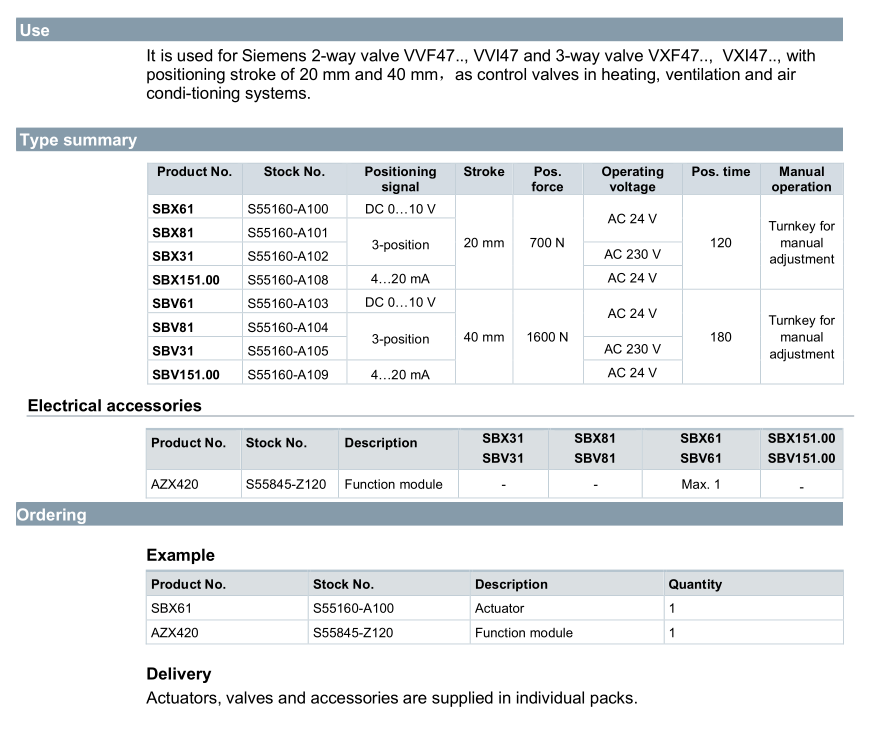The image size is (870, 740).
Task: Click the "Max. 1" accessories cell
Action: tap(701, 485)
